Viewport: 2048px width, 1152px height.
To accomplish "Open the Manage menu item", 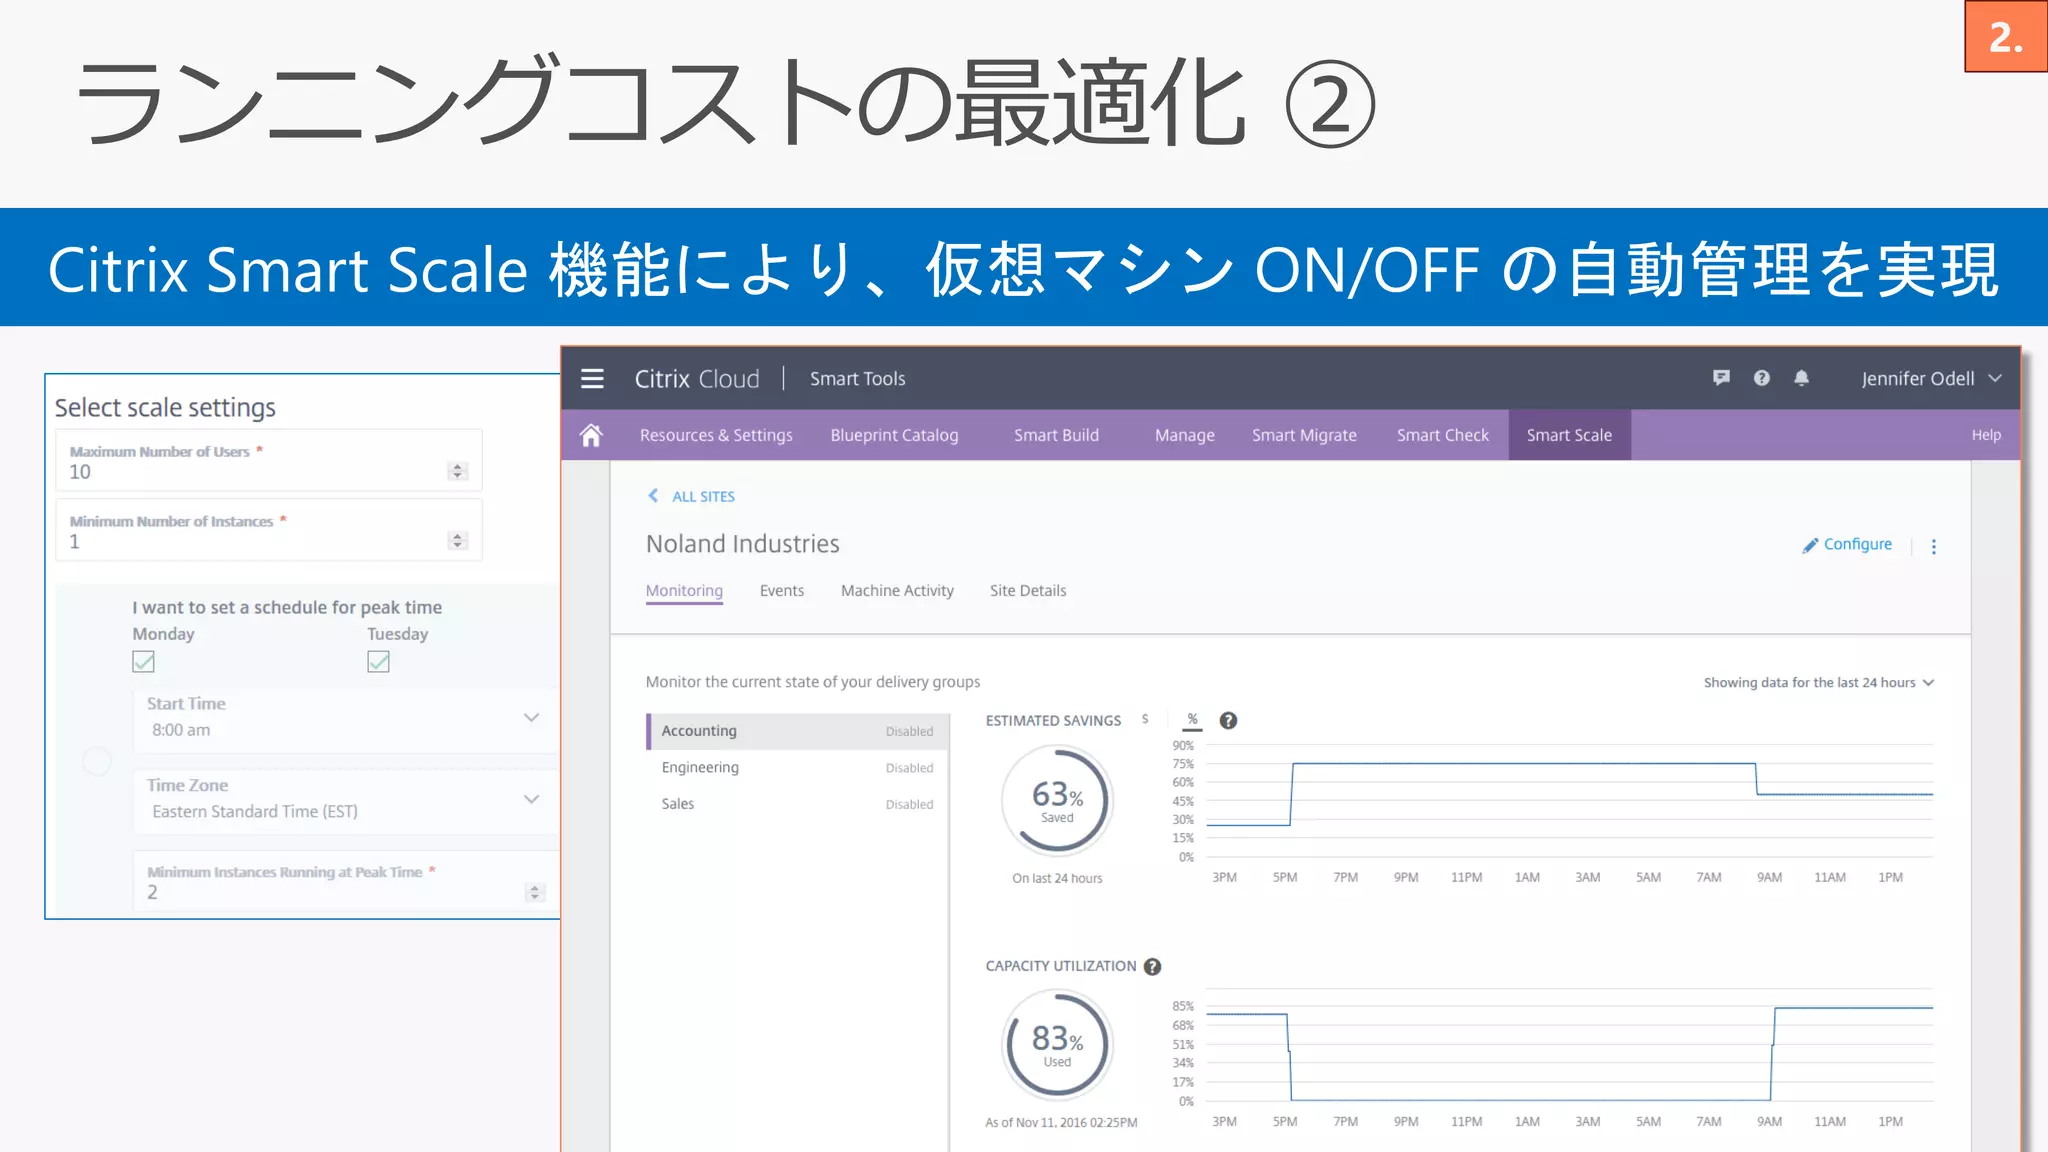I will pos(1184,435).
